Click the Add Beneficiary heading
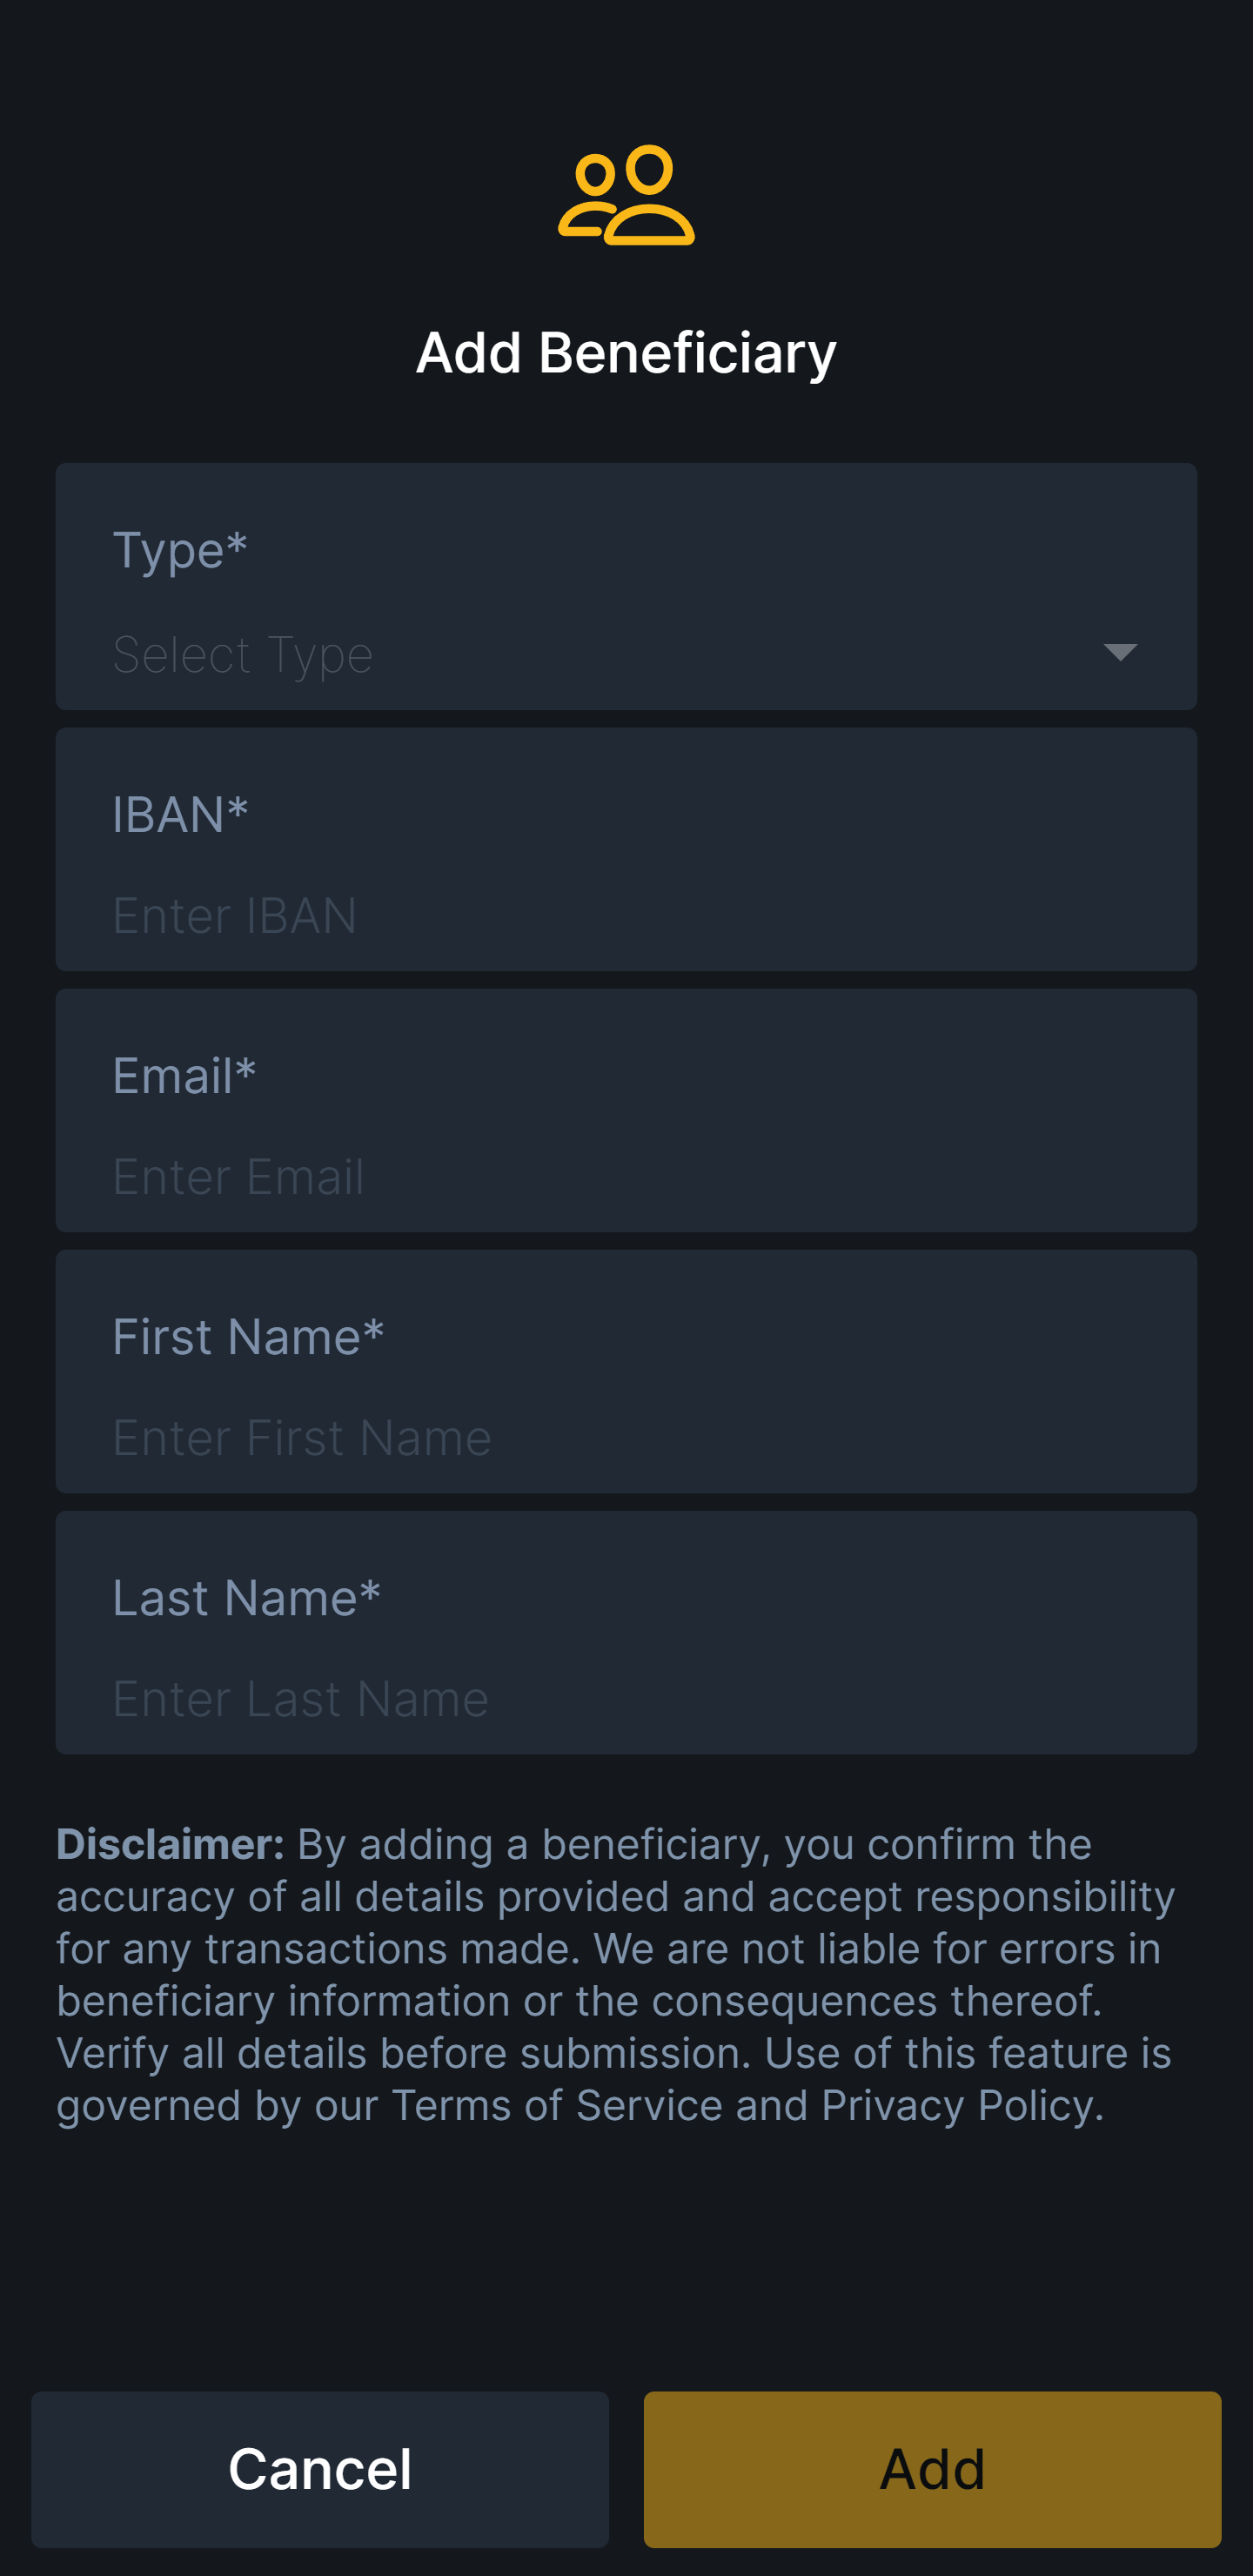The width and height of the screenshot is (1253, 2576). pos(626,353)
